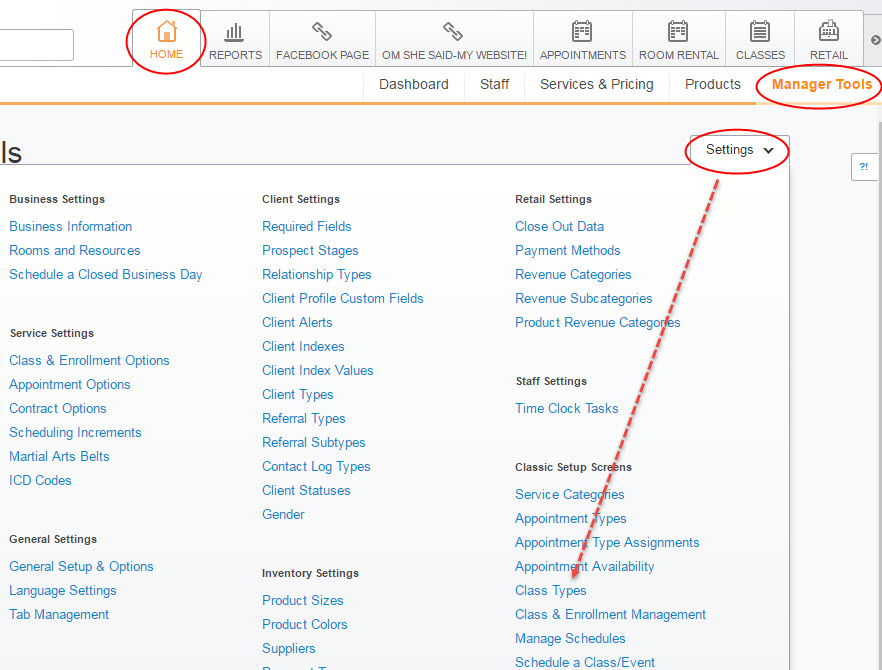Click the Home house icon
Image resolution: width=882 pixels, height=670 pixels.
(166, 32)
